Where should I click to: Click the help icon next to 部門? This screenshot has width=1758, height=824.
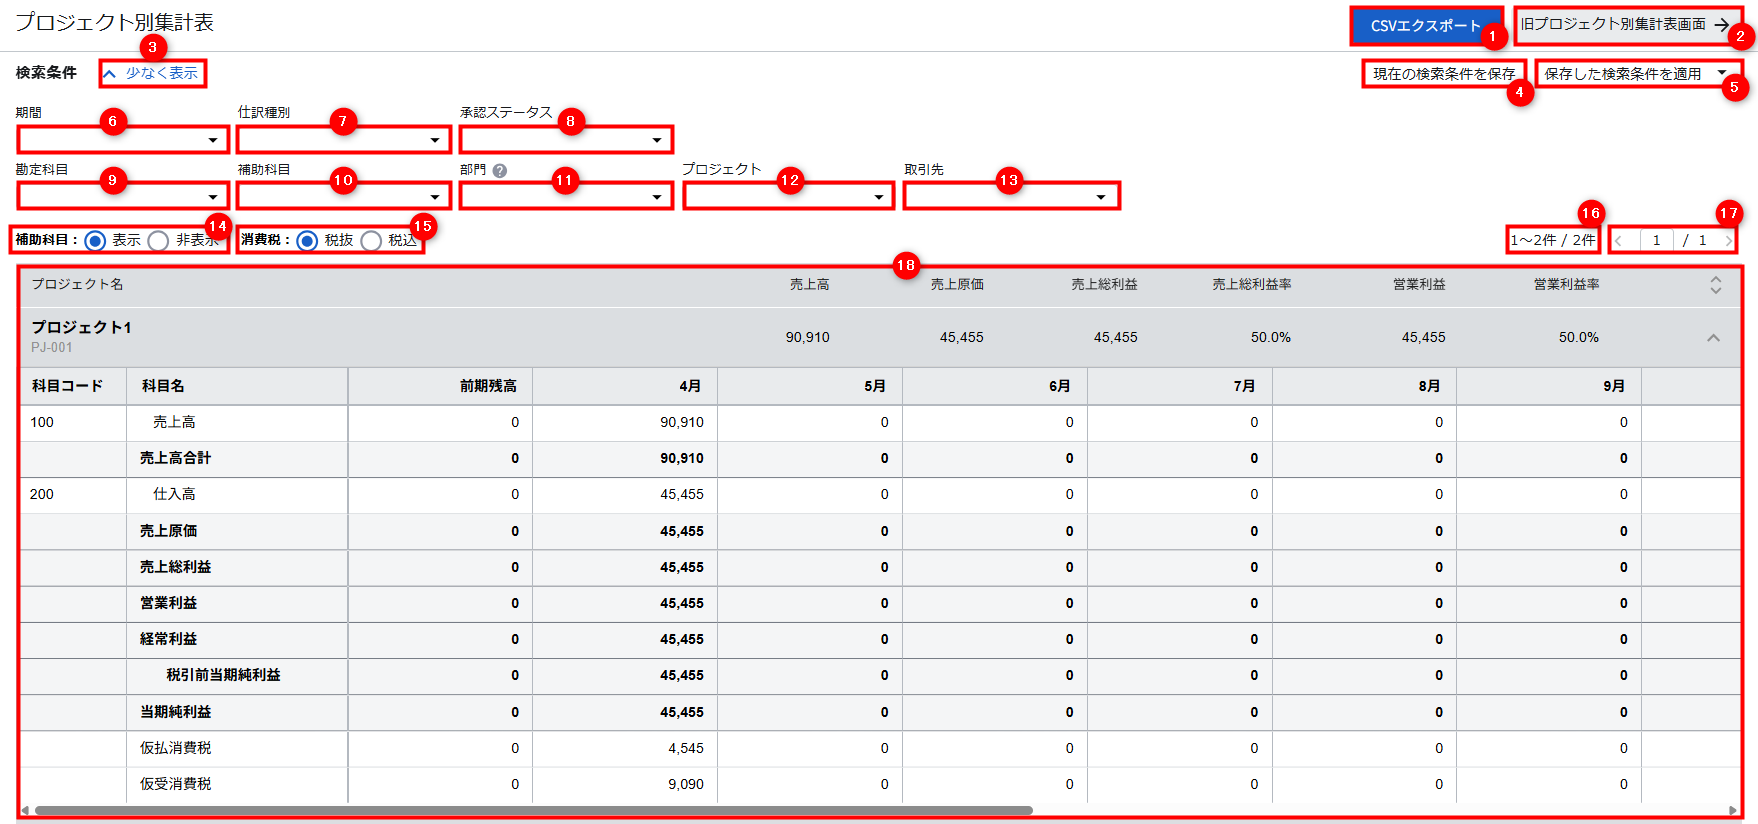click(500, 171)
